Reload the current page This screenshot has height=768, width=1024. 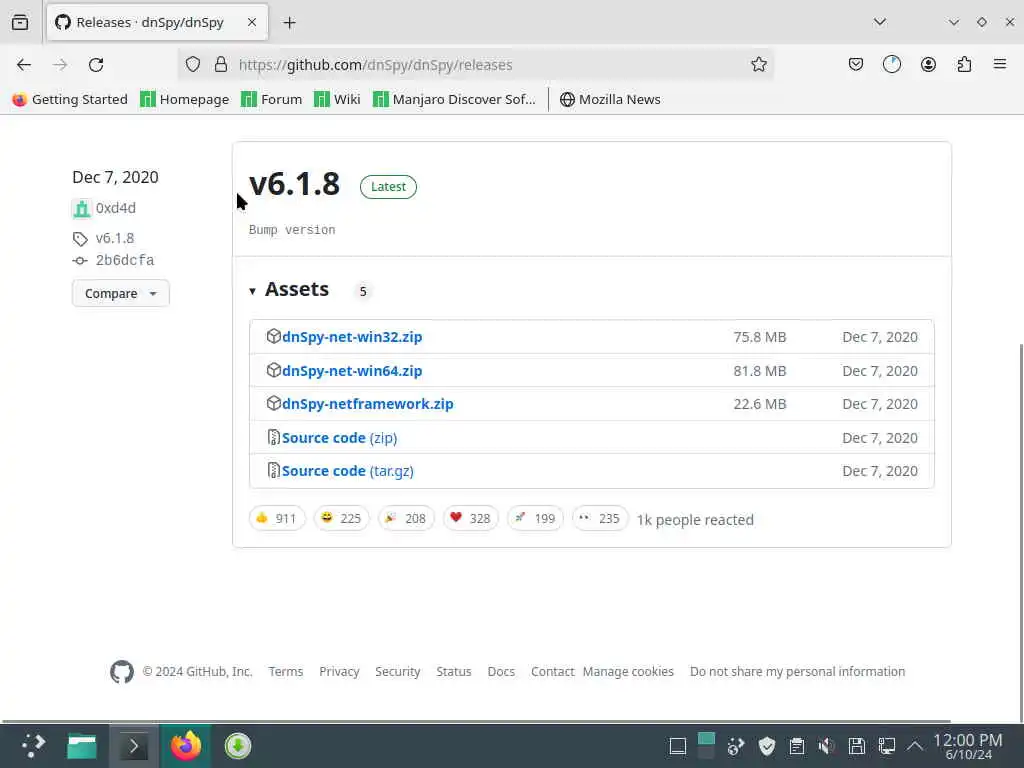pyautogui.click(x=96, y=65)
